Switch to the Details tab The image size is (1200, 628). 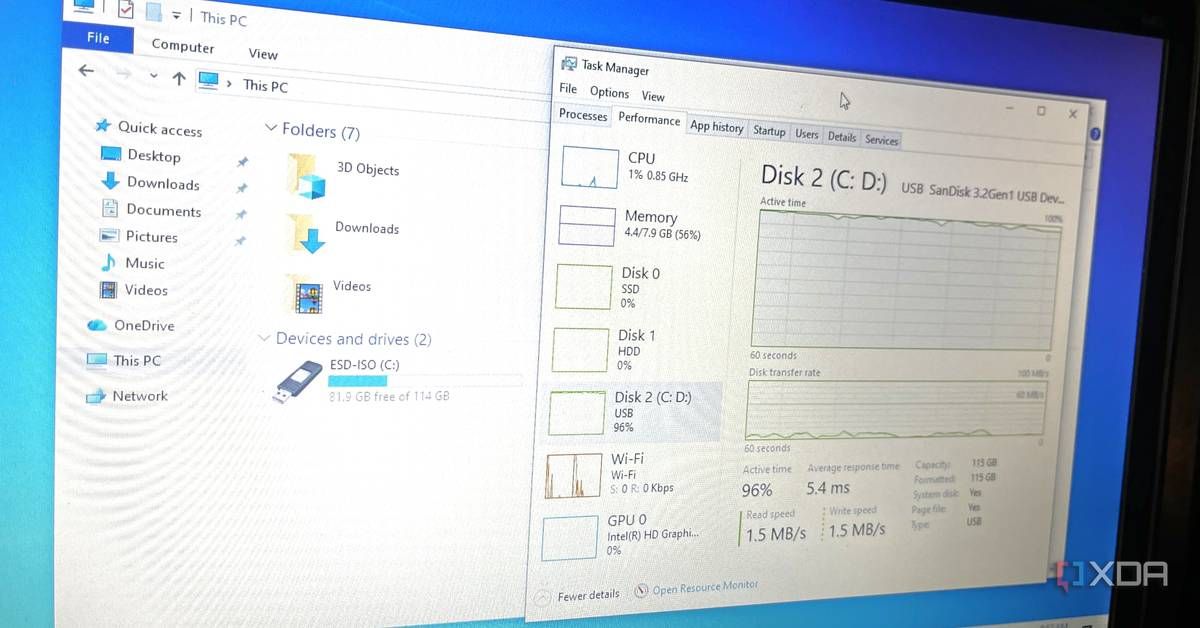[842, 137]
